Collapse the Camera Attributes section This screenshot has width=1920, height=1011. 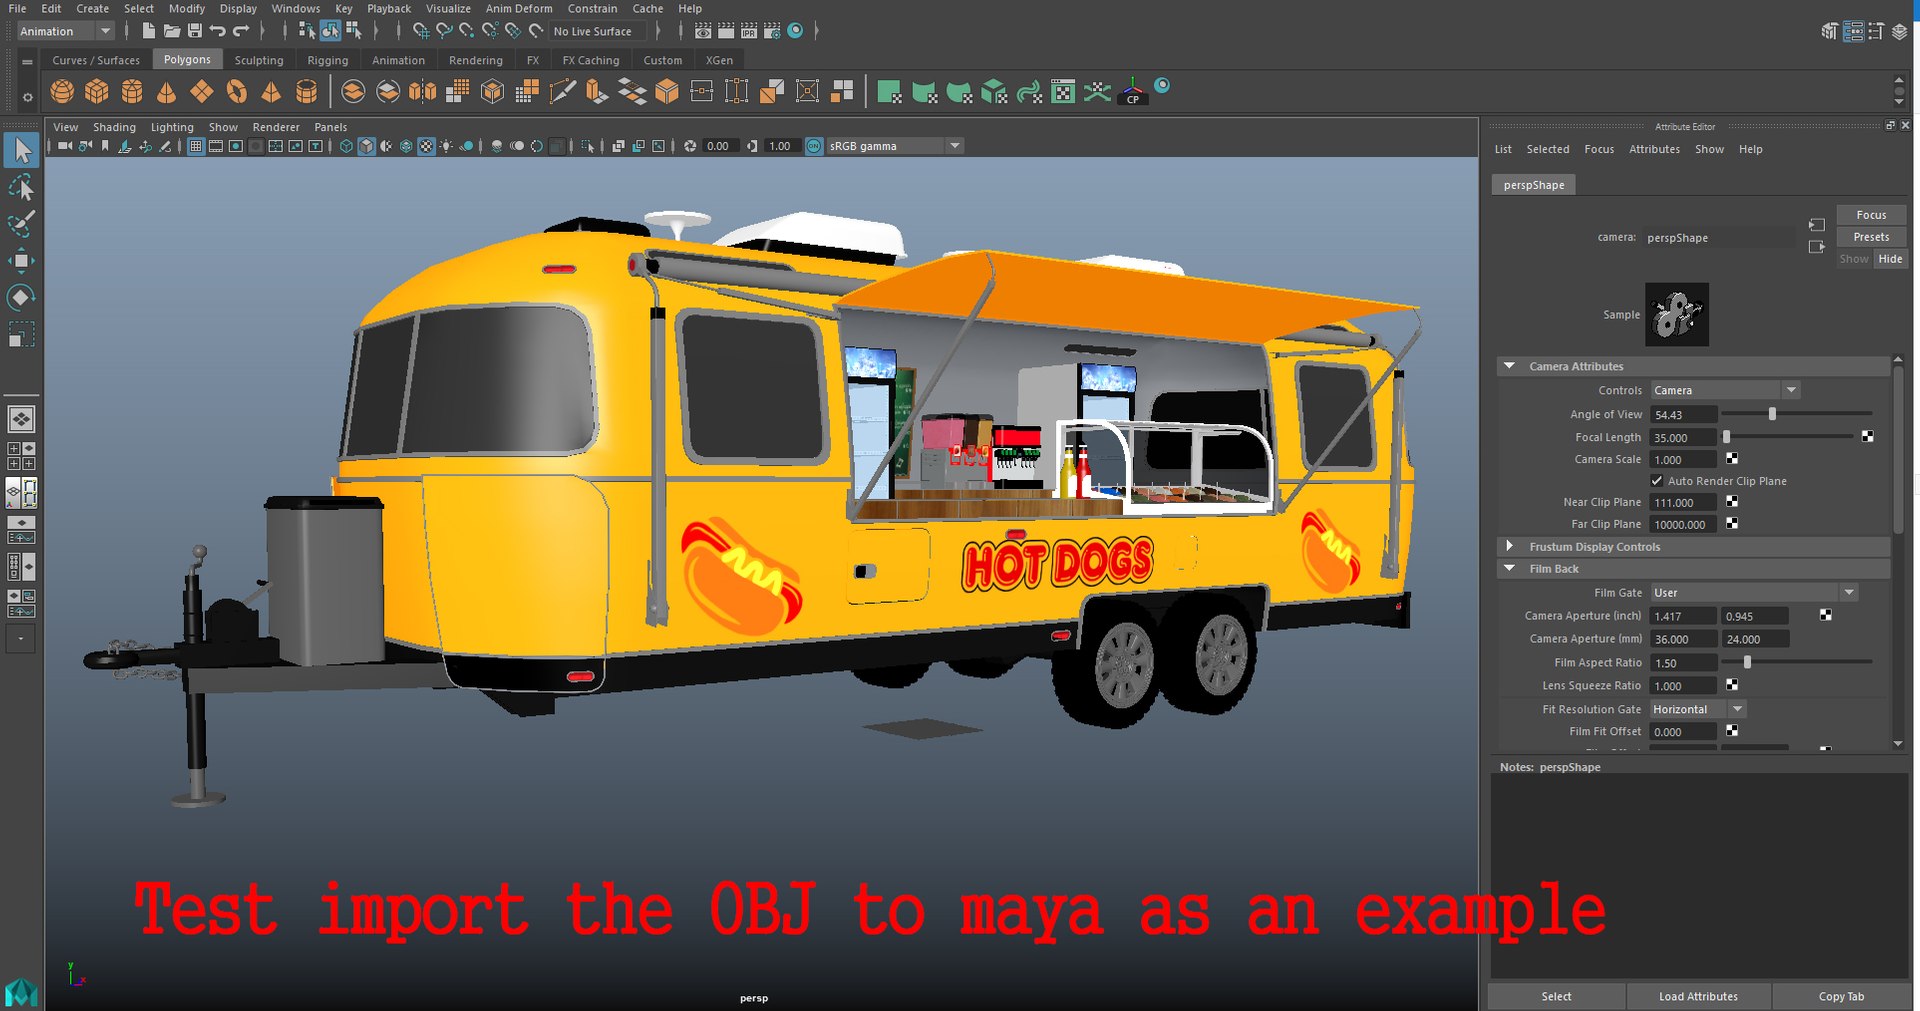tap(1509, 366)
